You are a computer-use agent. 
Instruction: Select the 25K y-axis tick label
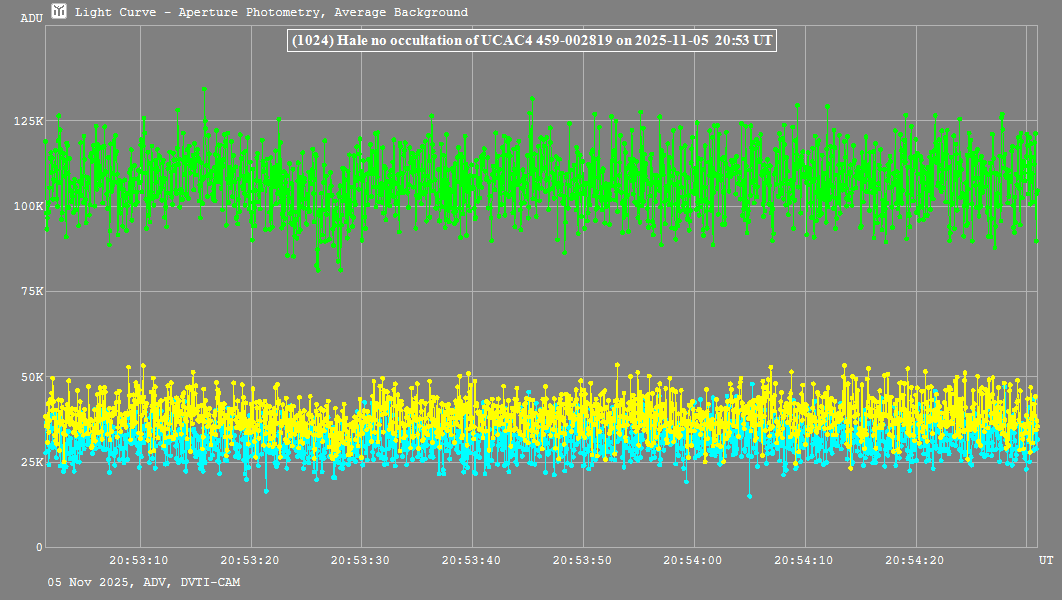31,462
